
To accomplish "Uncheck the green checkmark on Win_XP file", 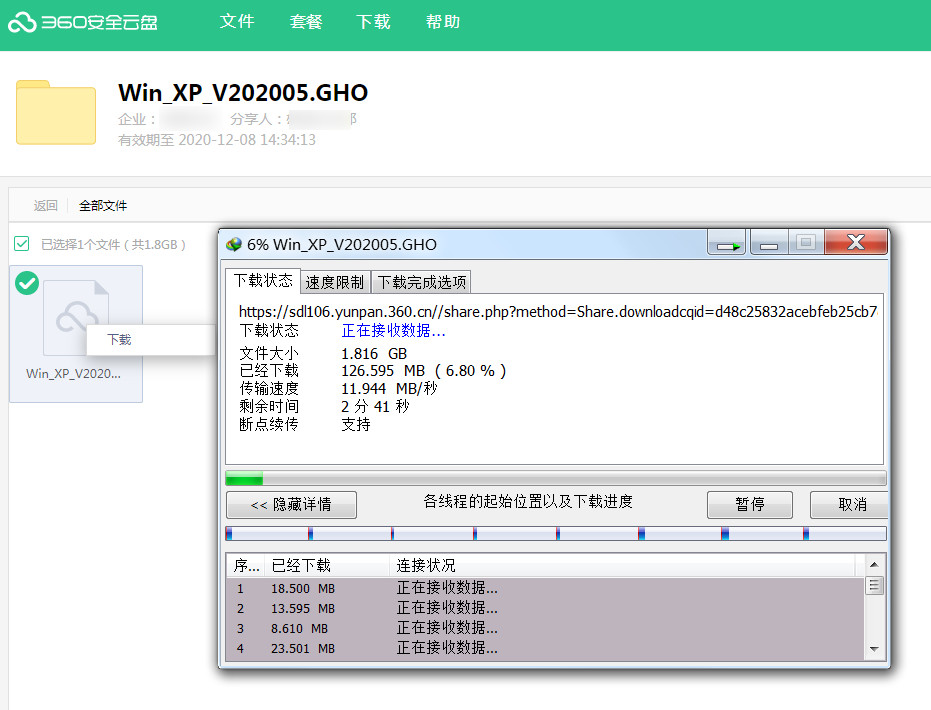I will [x=27, y=283].
